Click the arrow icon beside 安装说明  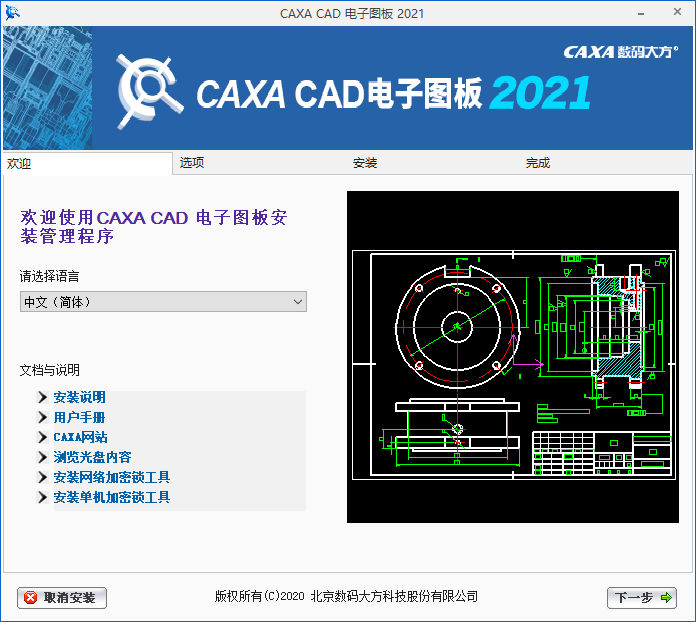coord(42,398)
